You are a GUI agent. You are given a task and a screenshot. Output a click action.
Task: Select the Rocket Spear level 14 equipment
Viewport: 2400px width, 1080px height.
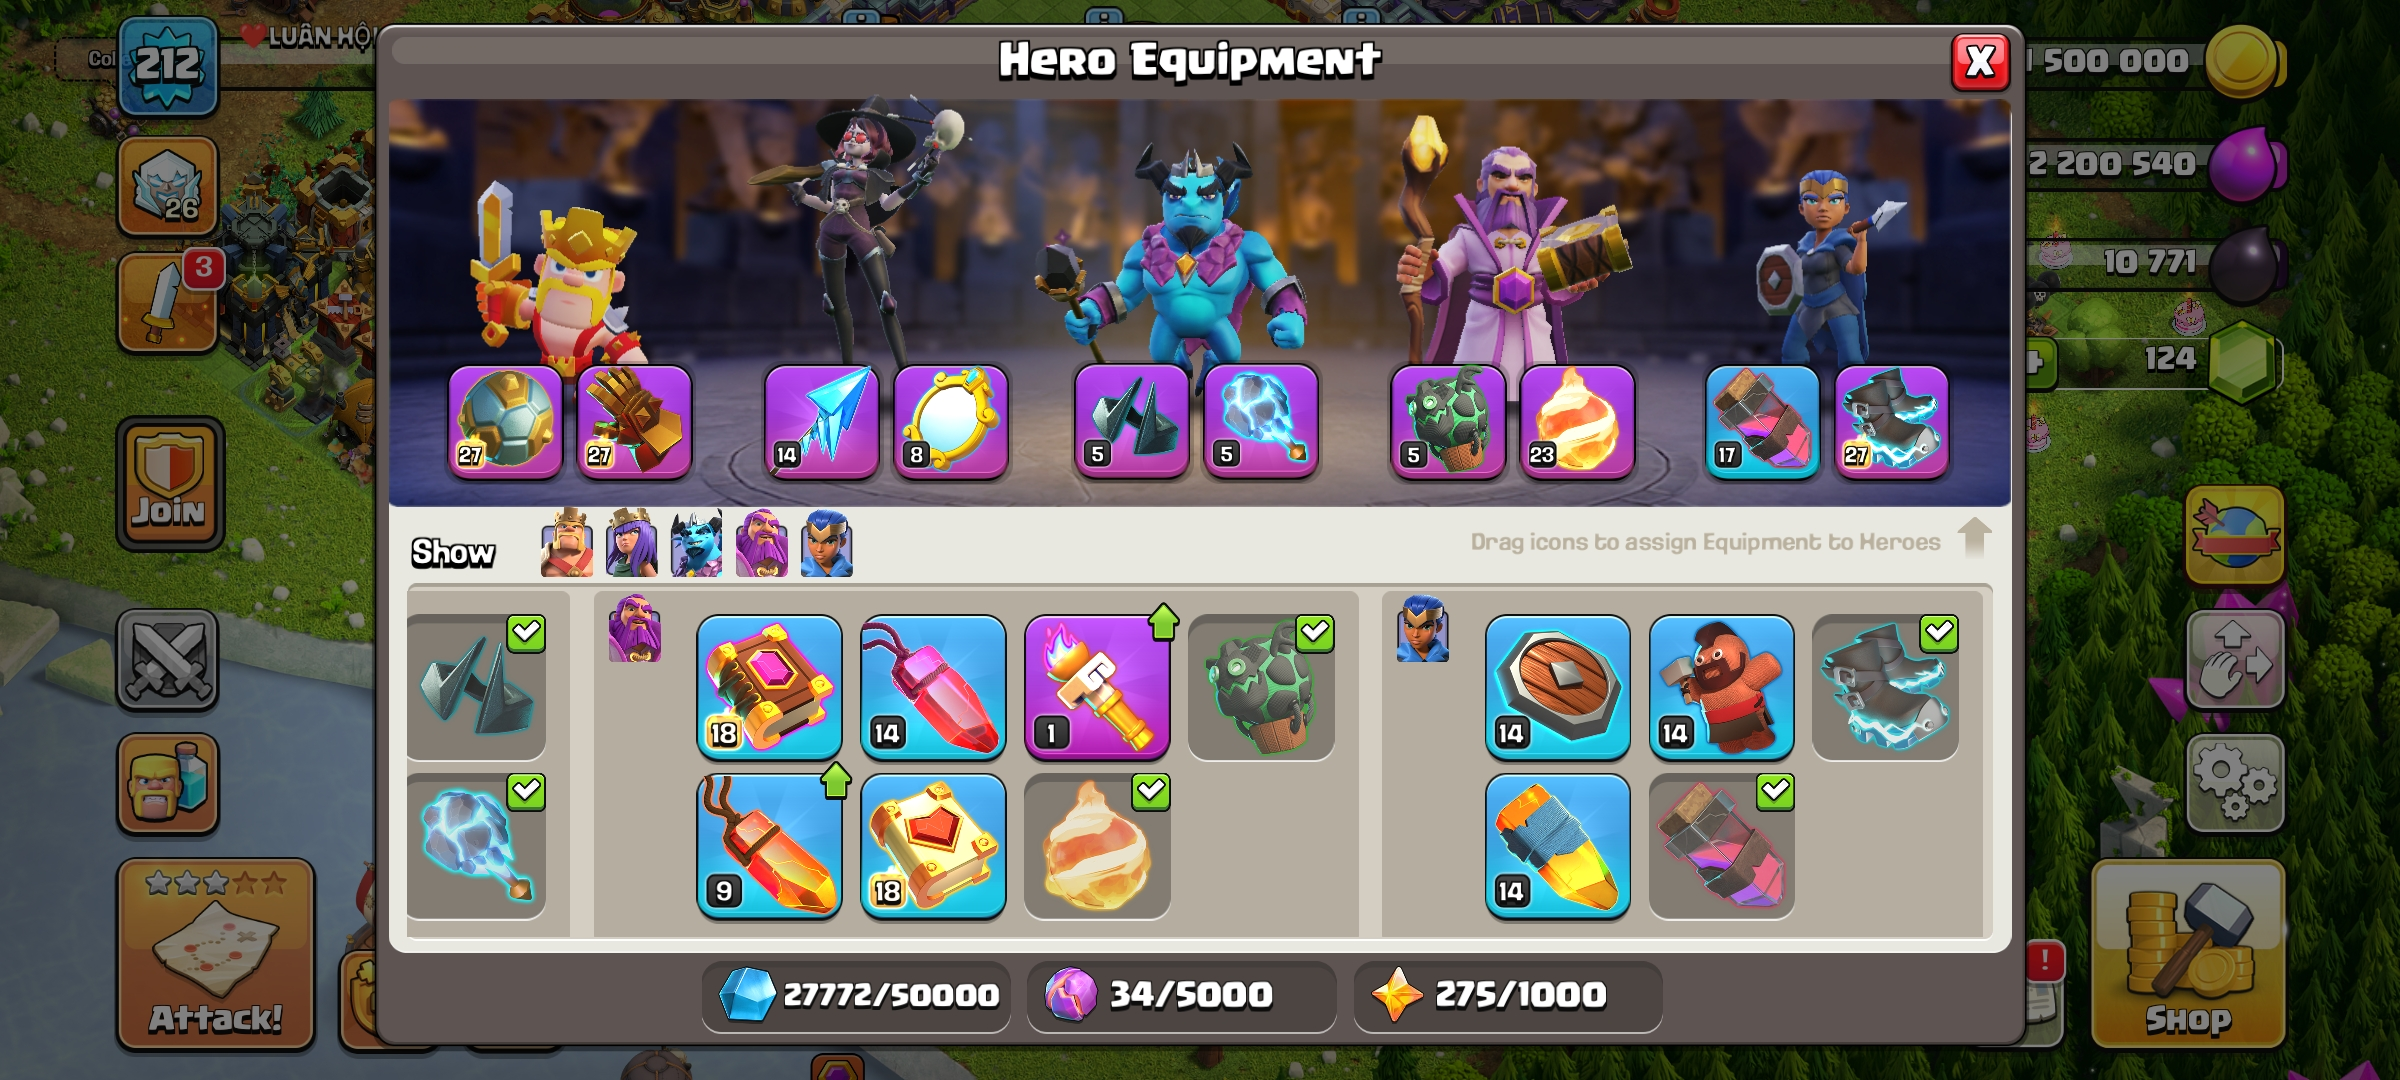point(1557,846)
